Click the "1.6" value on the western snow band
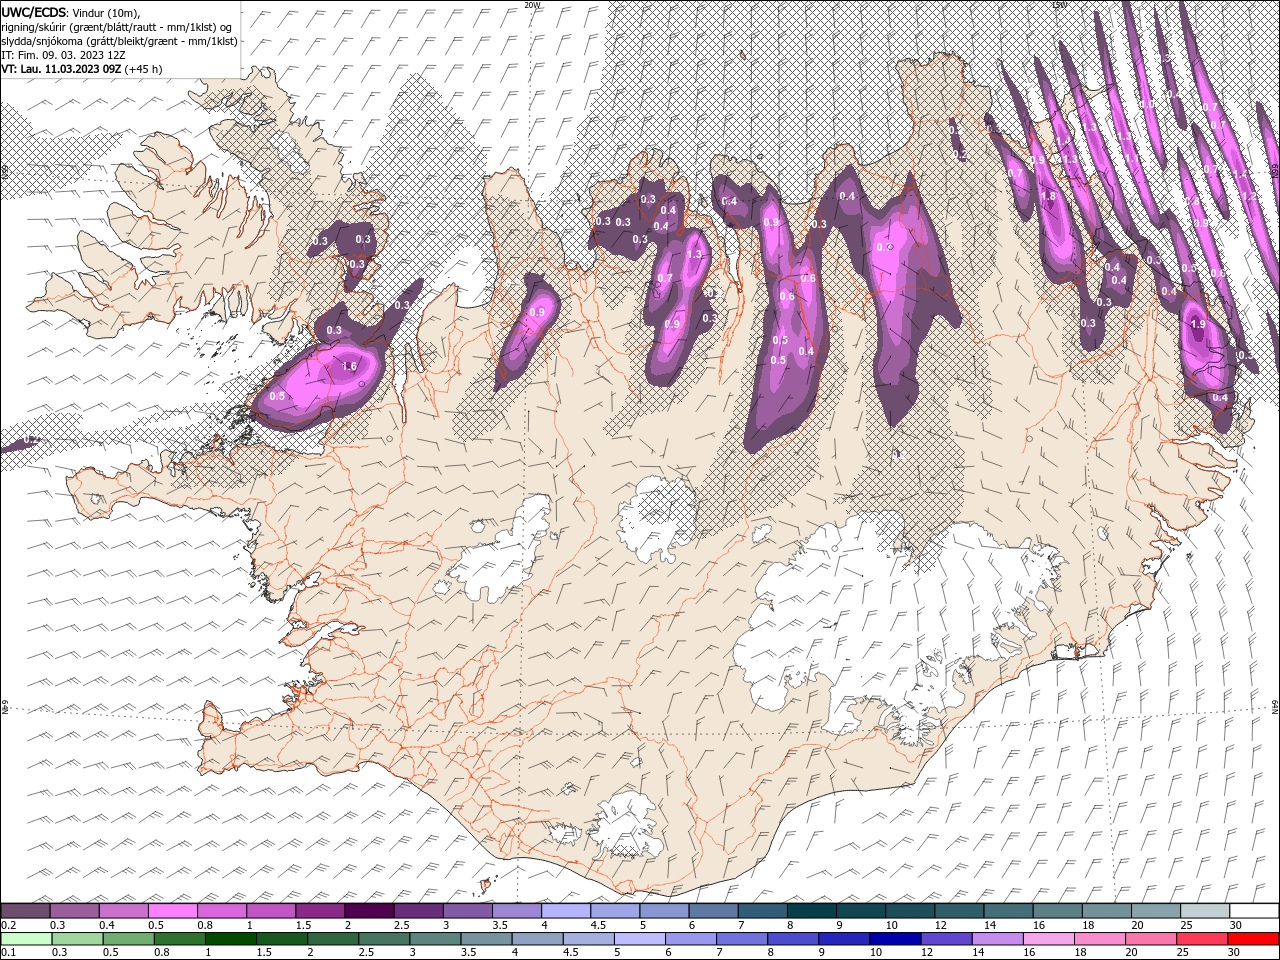 point(350,367)
